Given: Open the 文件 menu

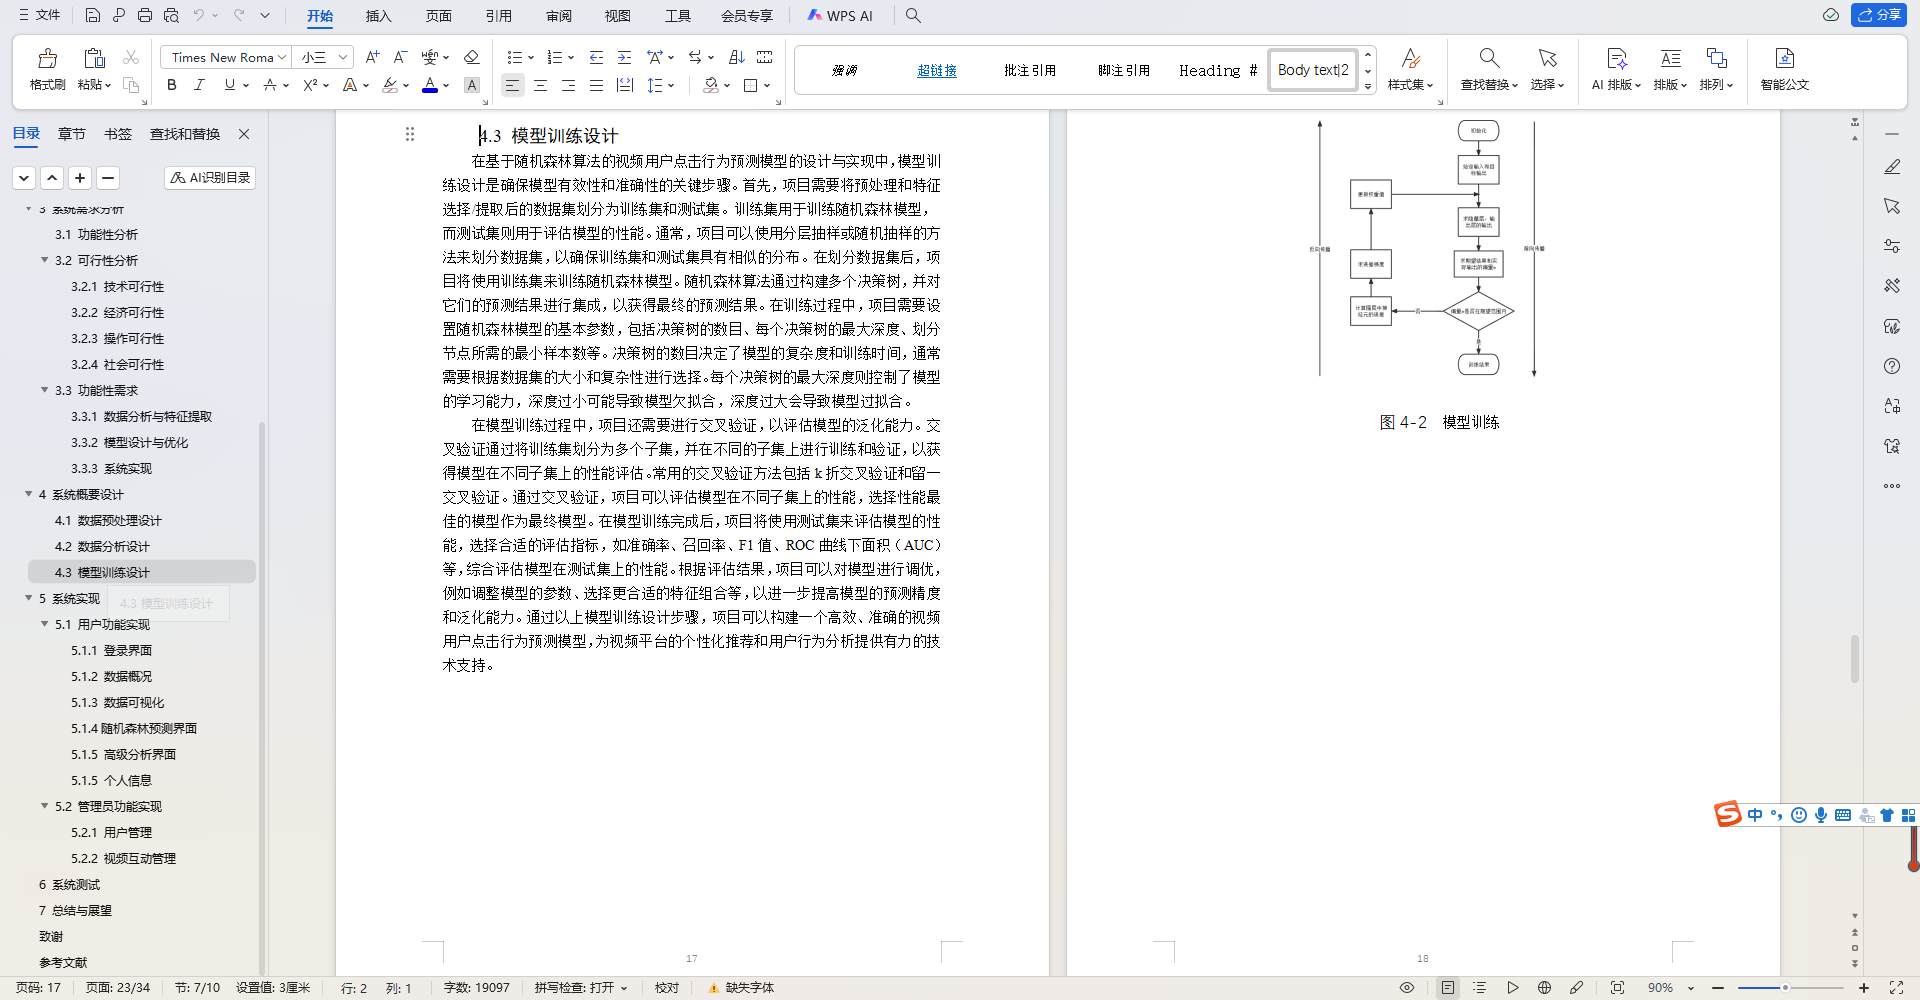Looking at the screenshot, I should click(40, 15).
